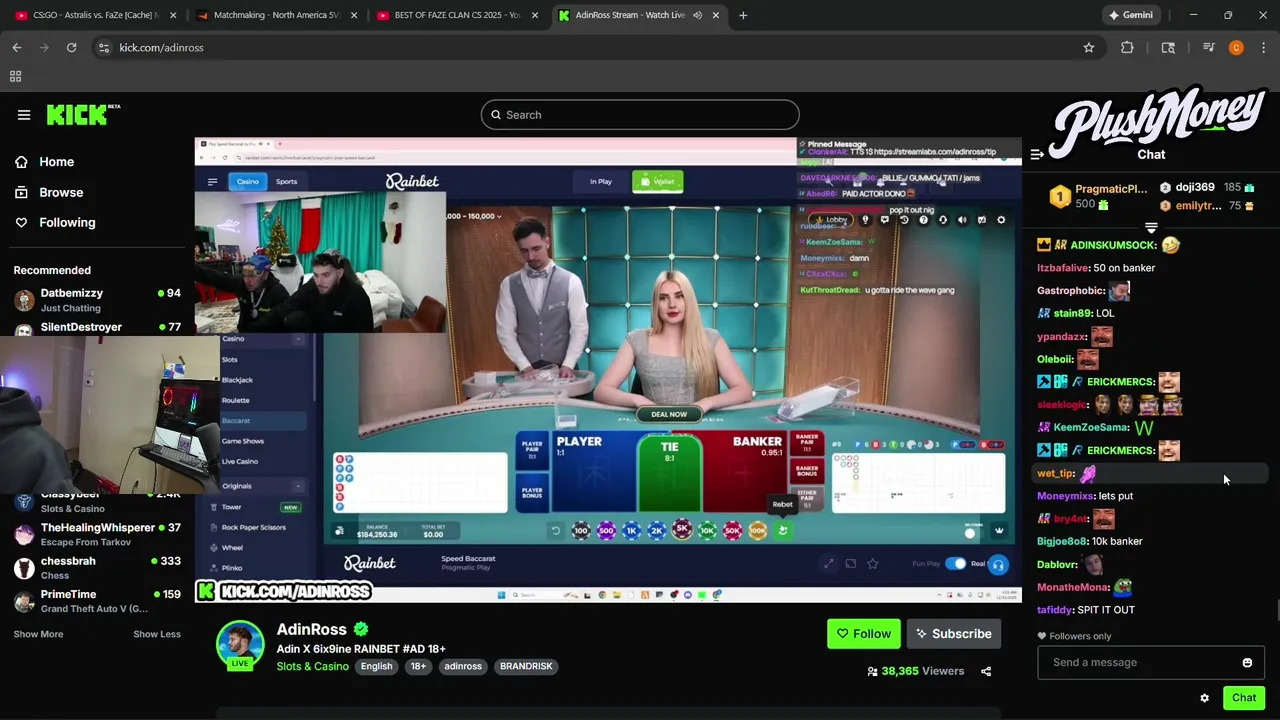Click the Following heart icon
Image resolution: width=1280 pixels, height=720 pixels.
22,222
